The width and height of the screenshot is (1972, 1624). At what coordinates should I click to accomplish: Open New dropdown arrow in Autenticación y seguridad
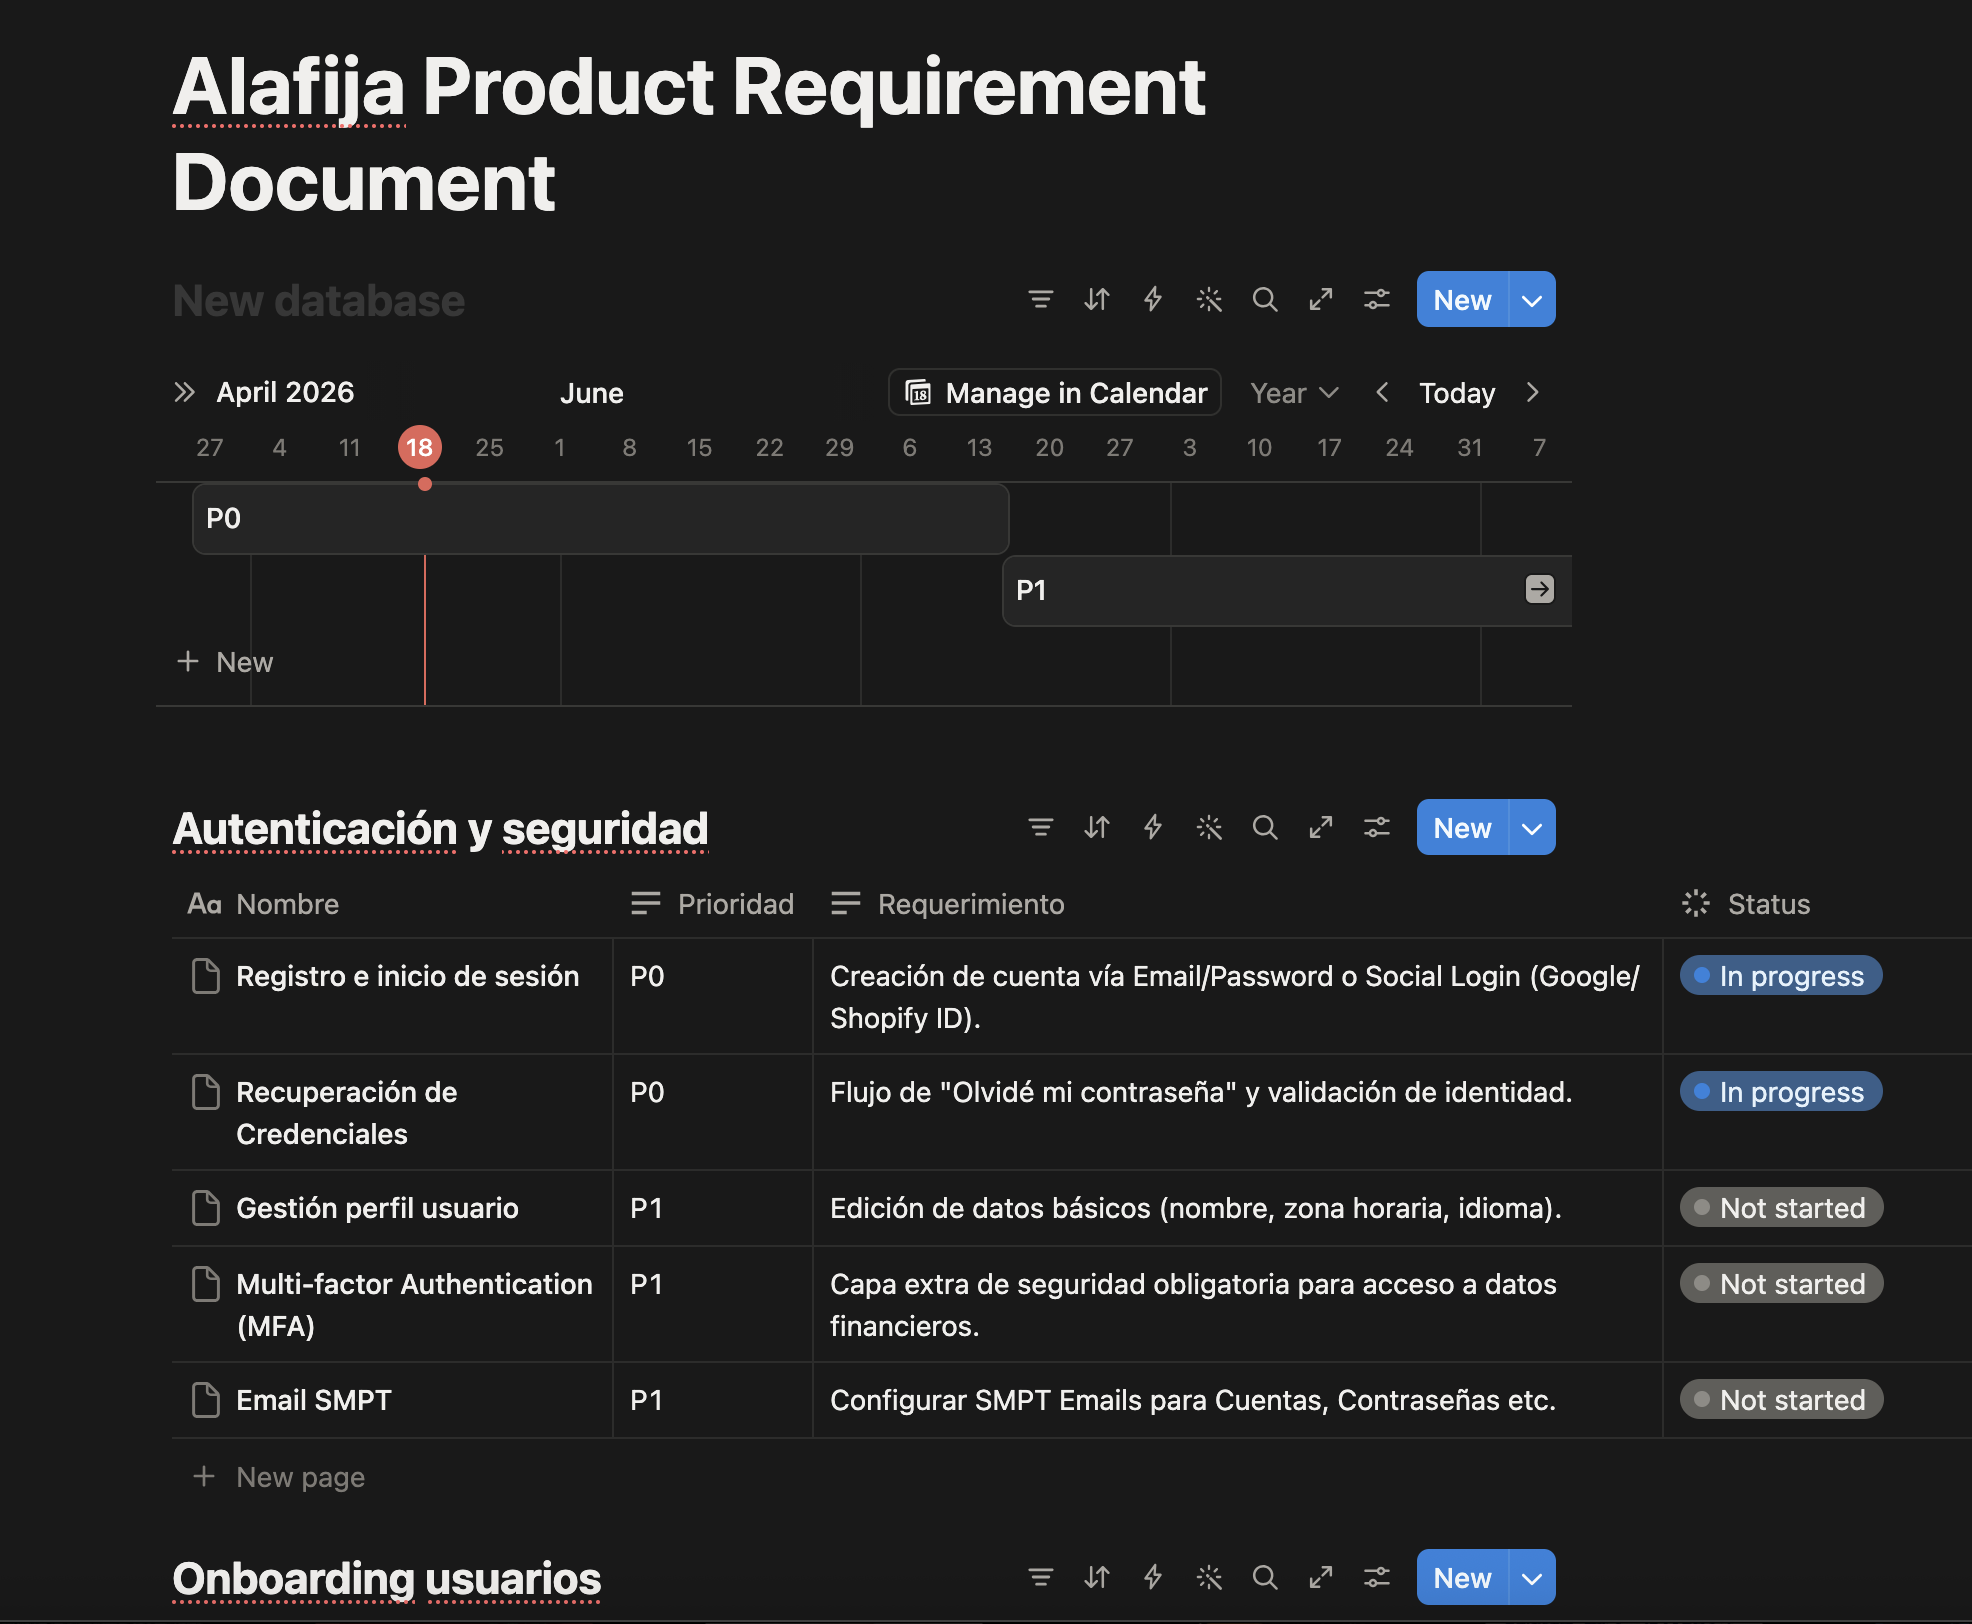(1532, 827)
